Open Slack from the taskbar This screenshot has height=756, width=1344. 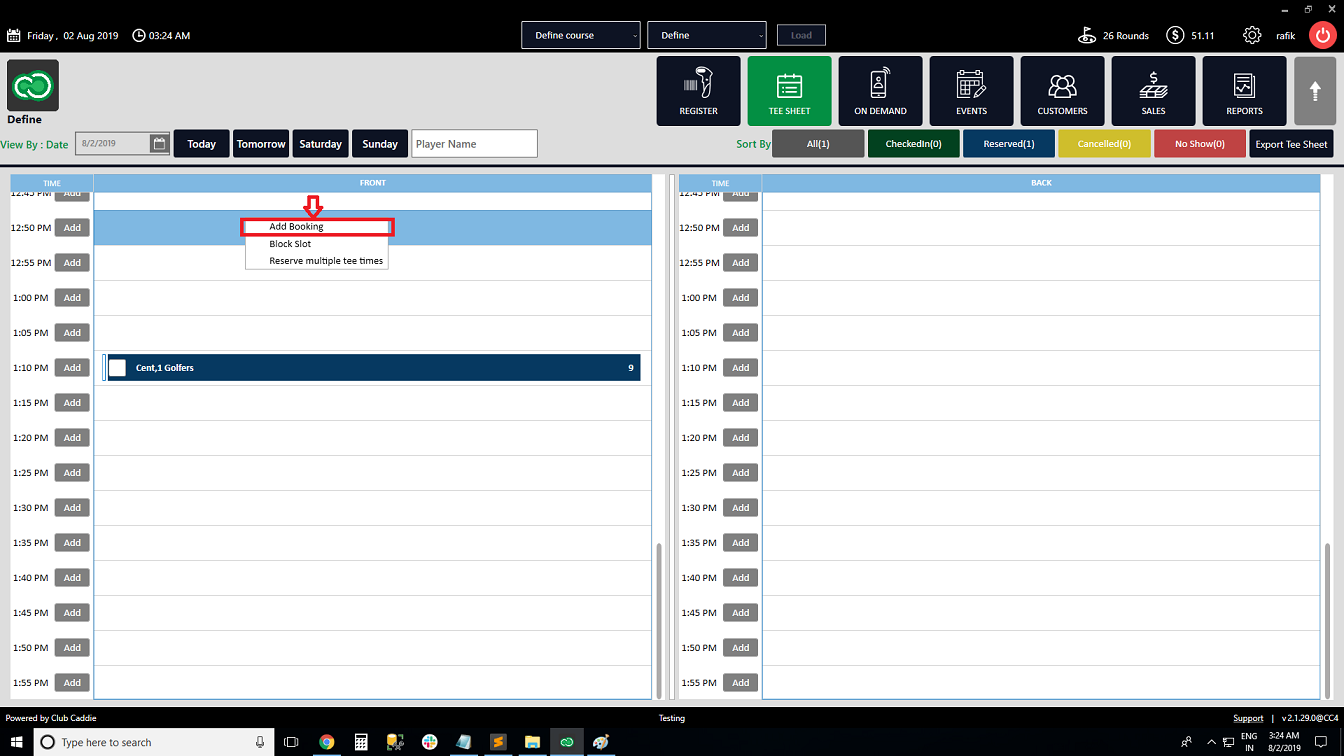[430, 742]
